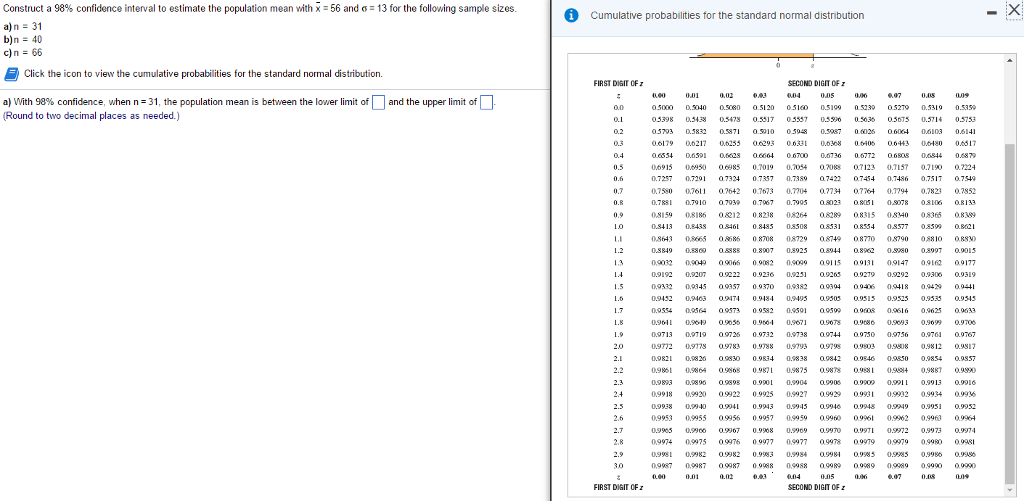Viewport: 1024px width, 501px height.
Task: Open the cumulative probabilities table book icon
Action: [x=12, y=73]
